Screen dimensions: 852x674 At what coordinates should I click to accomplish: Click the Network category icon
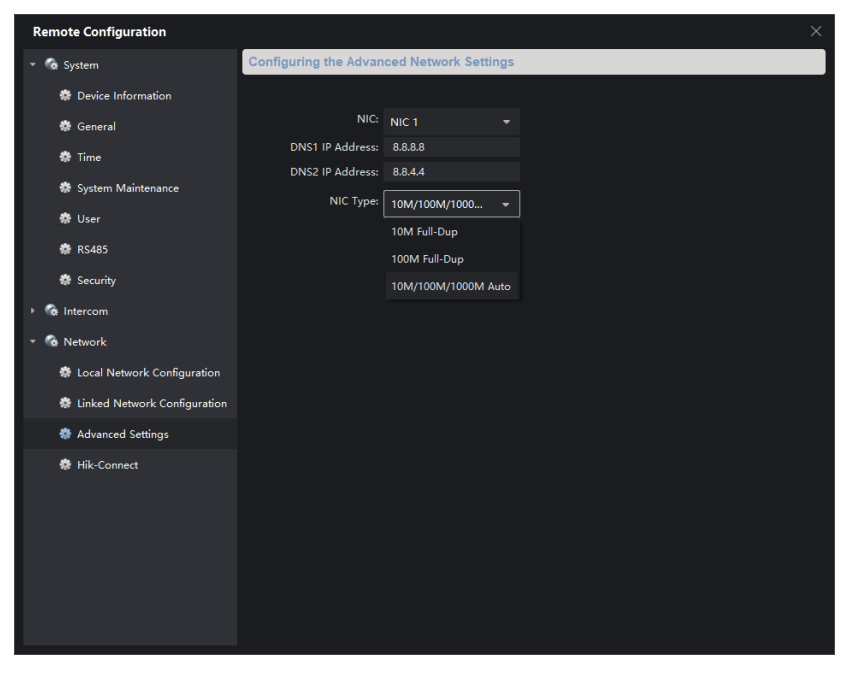click(x=52, y=342)
